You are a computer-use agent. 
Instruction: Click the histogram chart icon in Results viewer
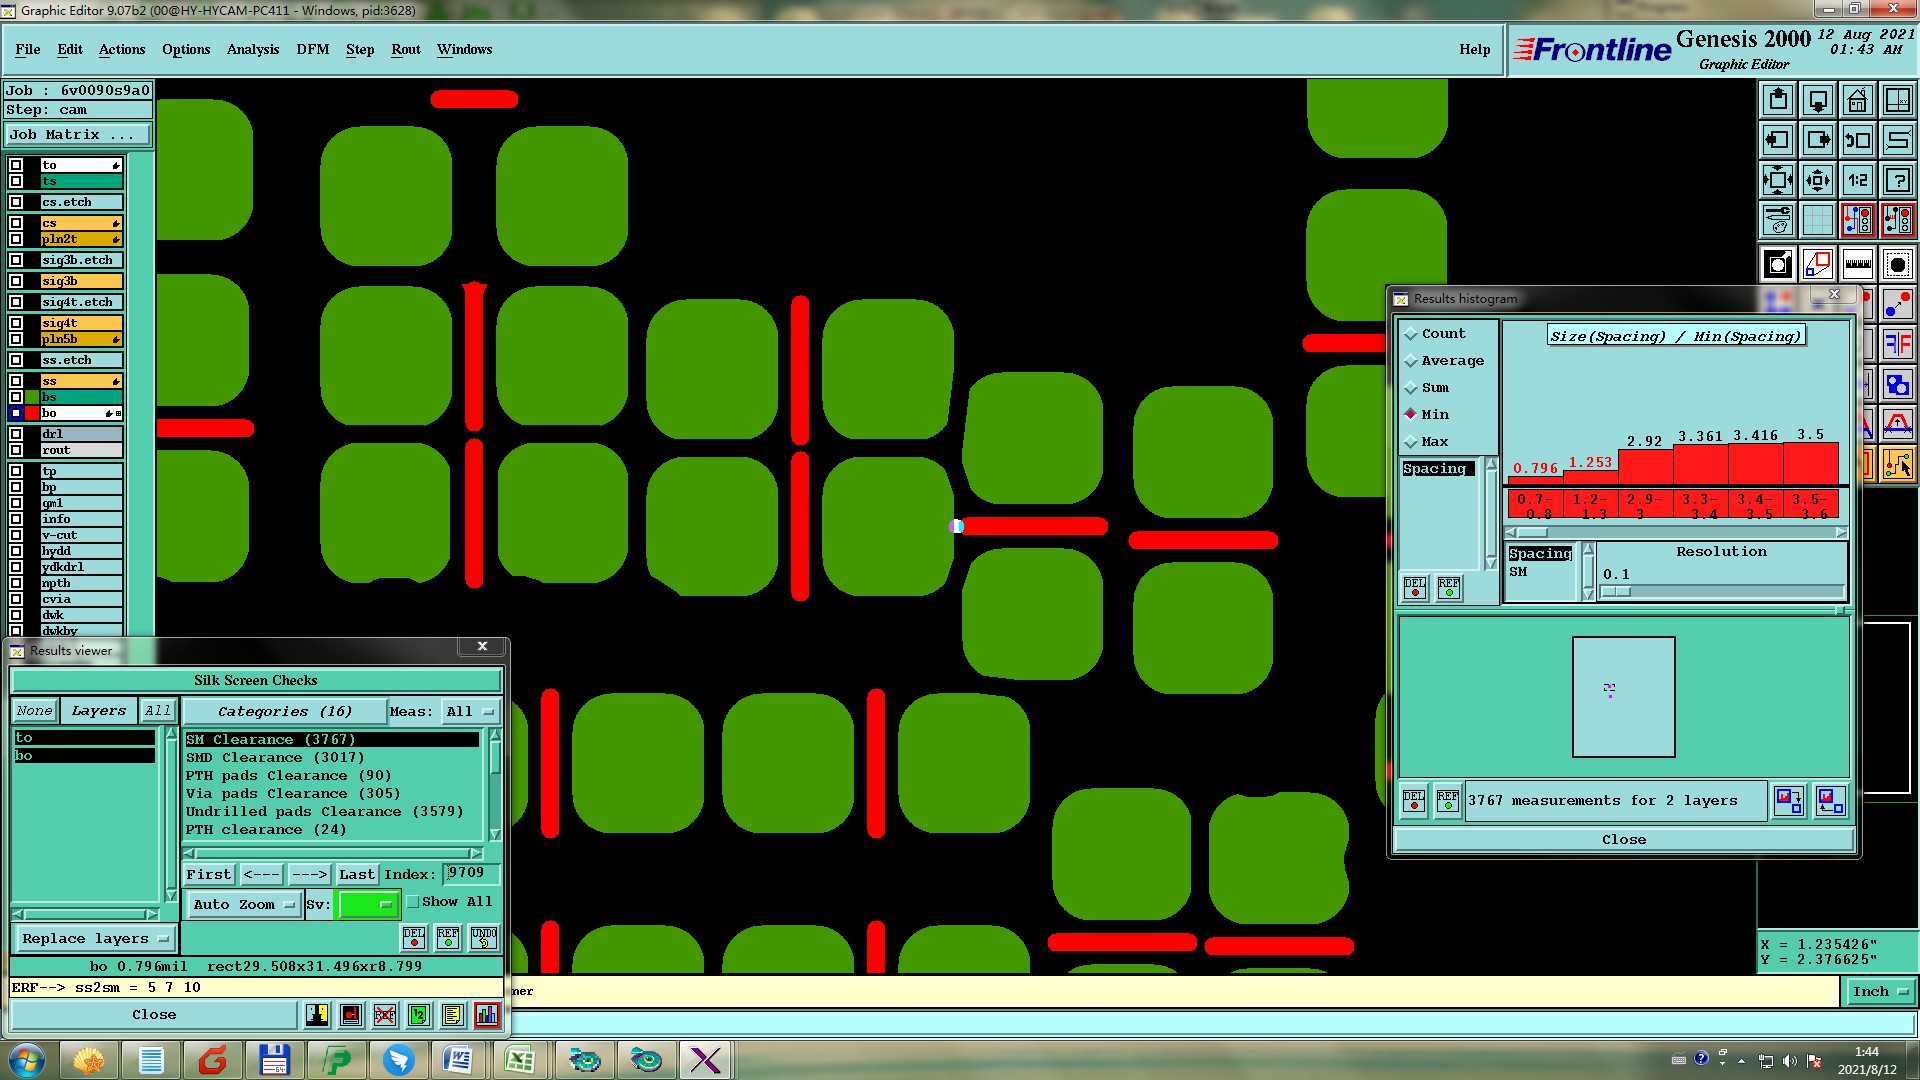tap(487, 1015)
